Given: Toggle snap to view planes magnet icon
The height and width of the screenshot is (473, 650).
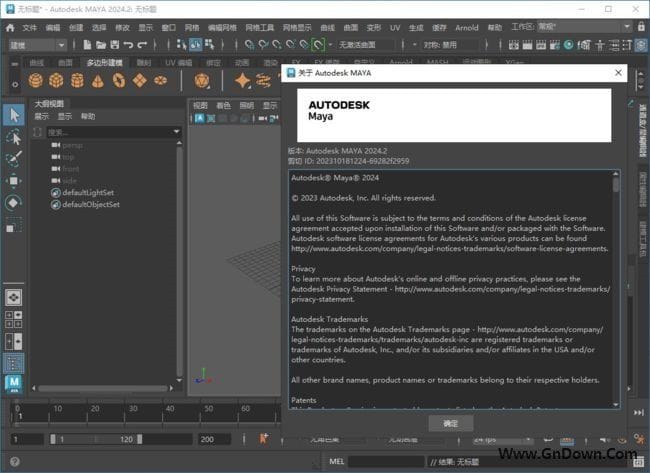Looking at the screenshot, I should [x=304, y=44].
